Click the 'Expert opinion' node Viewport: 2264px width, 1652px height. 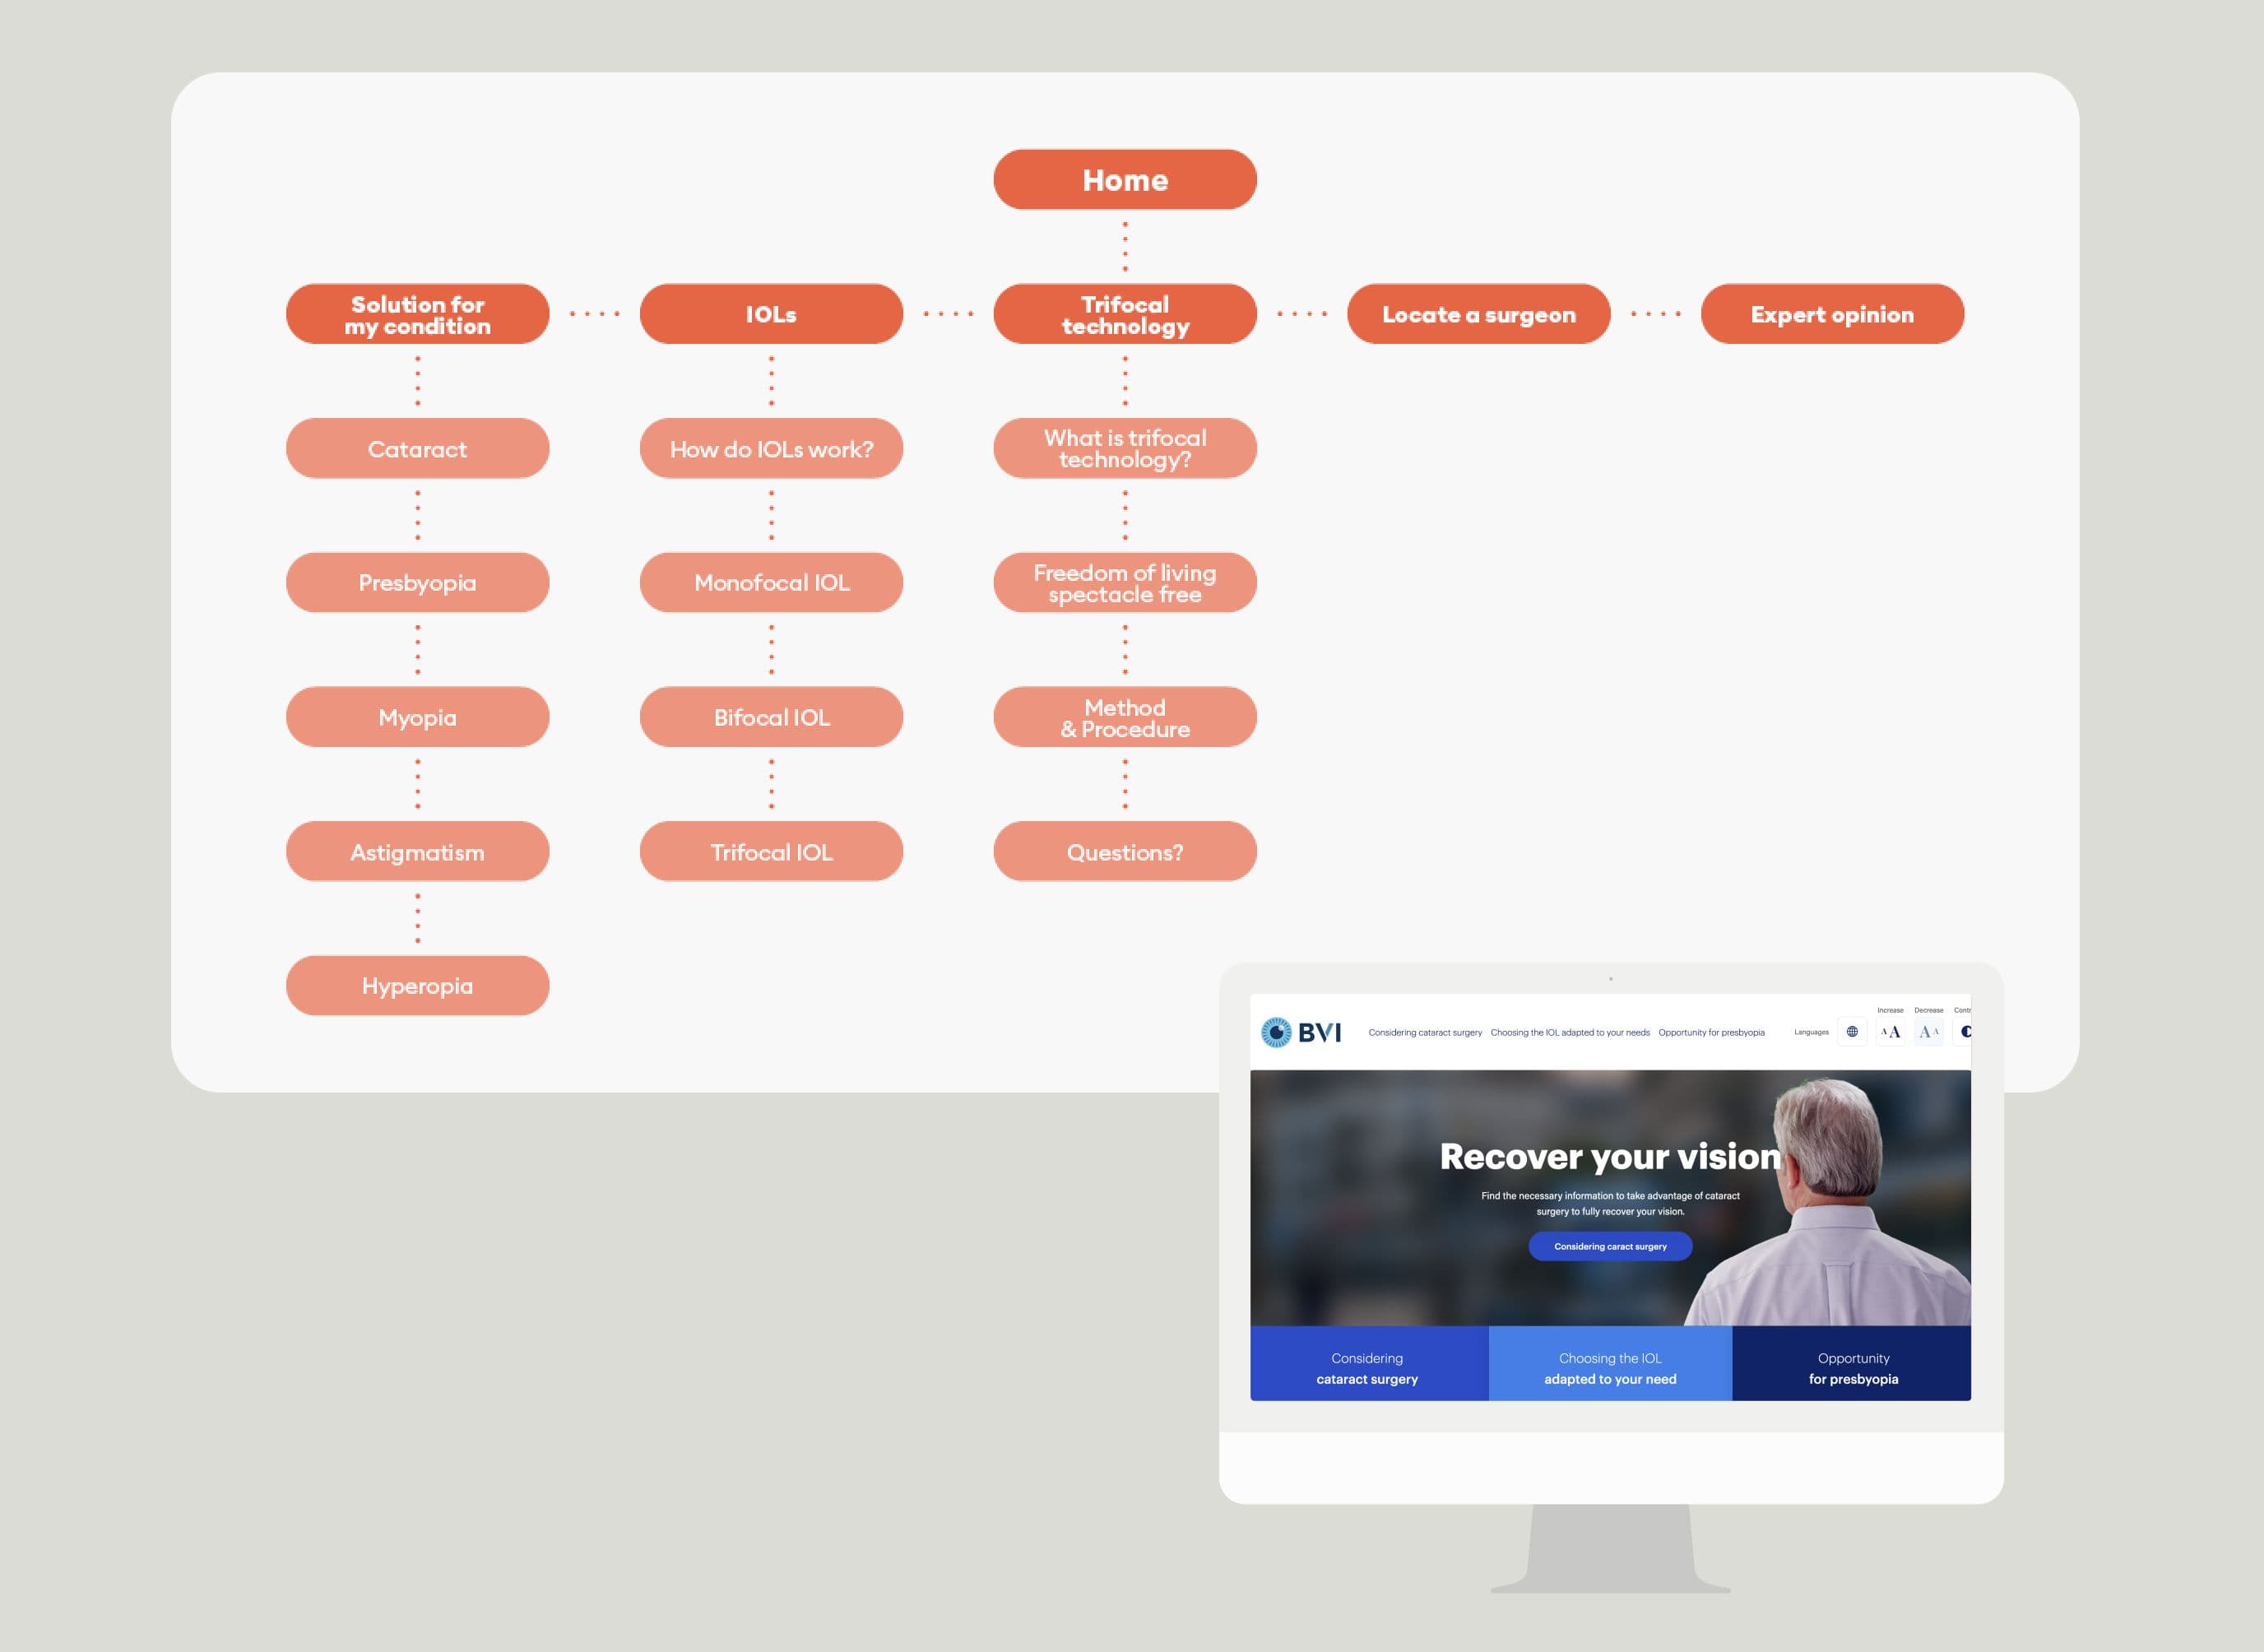[x=1832, y=314]
